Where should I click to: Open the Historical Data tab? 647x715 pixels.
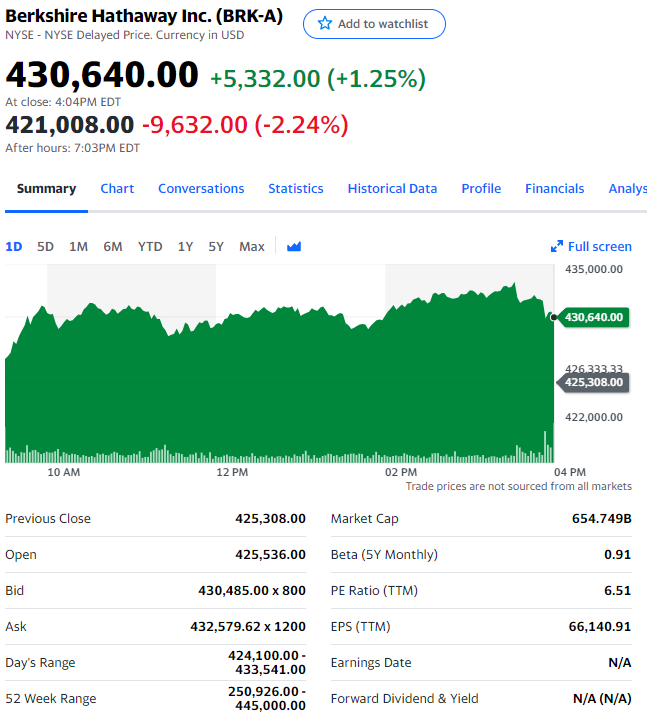[392, 188]
